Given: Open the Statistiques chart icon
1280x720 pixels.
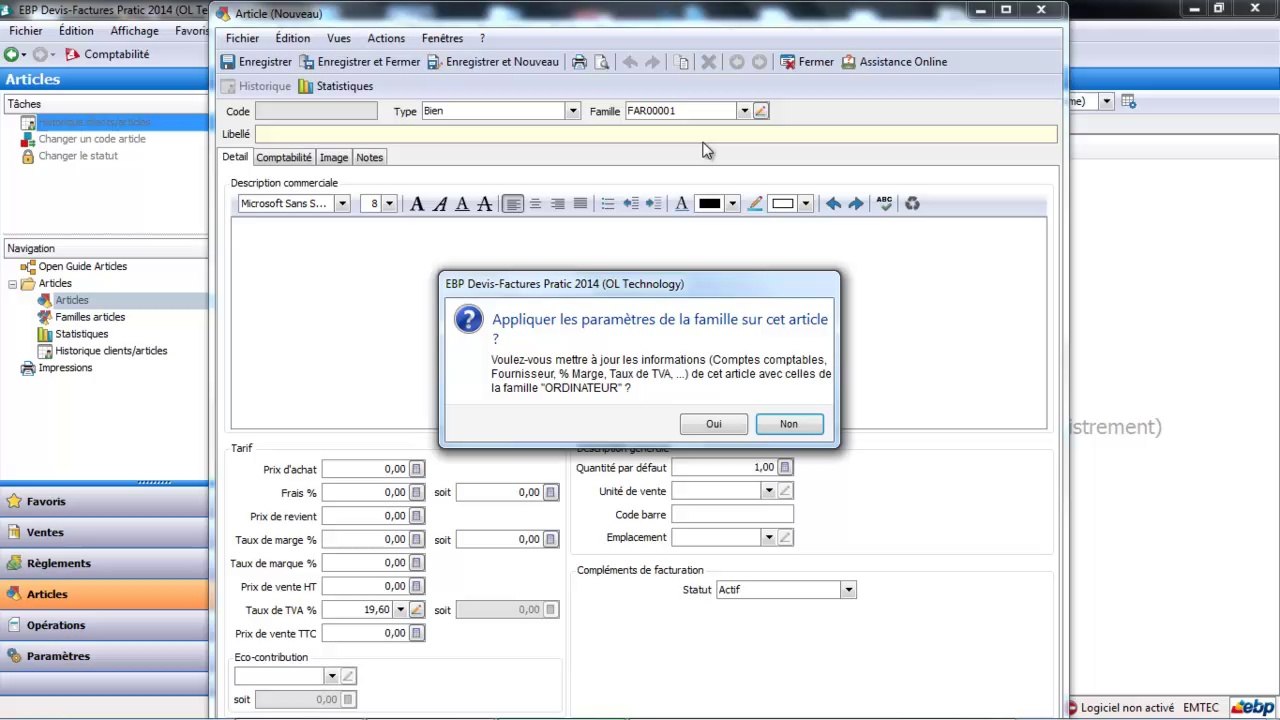Looking at the screenshot, I should coord(305,87).
